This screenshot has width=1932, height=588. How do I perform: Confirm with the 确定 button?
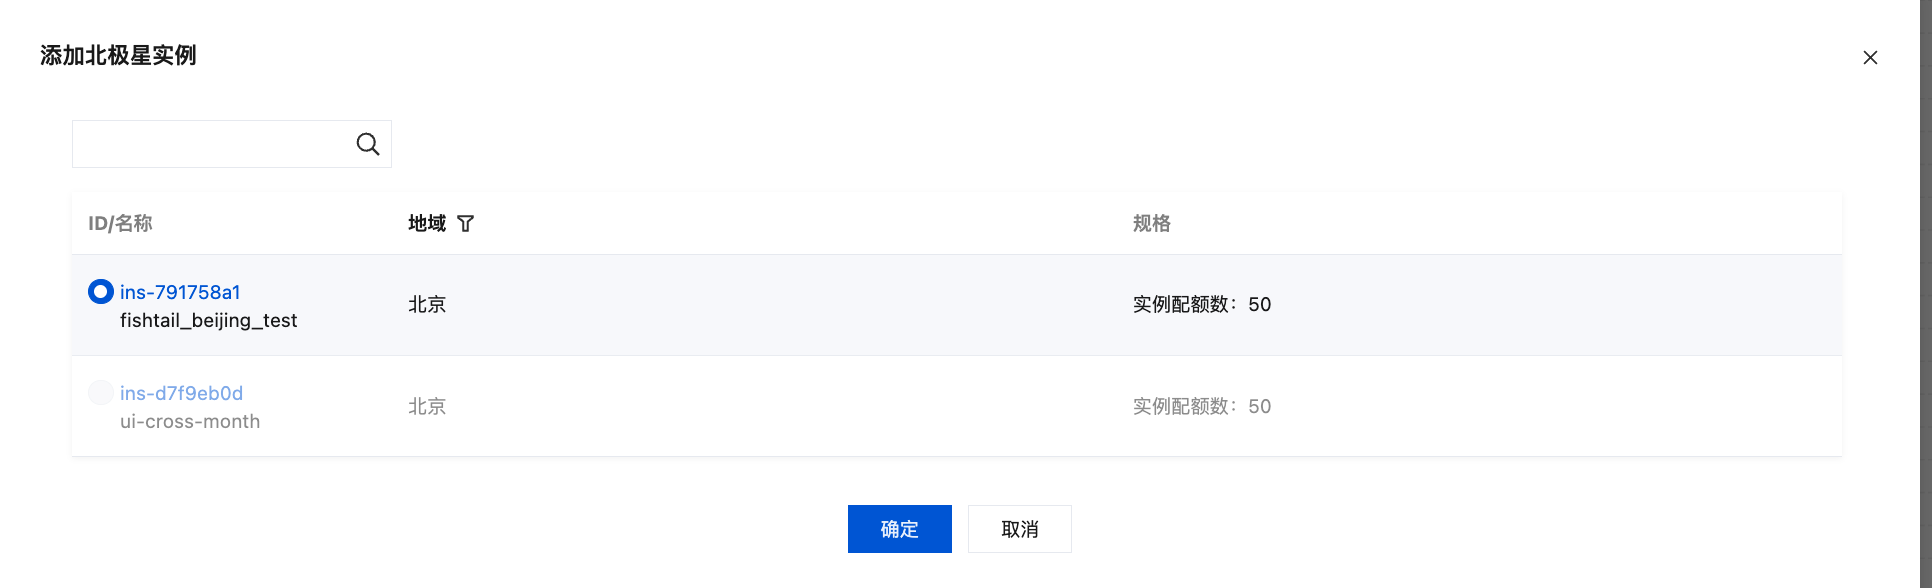(x=900, y=529)
